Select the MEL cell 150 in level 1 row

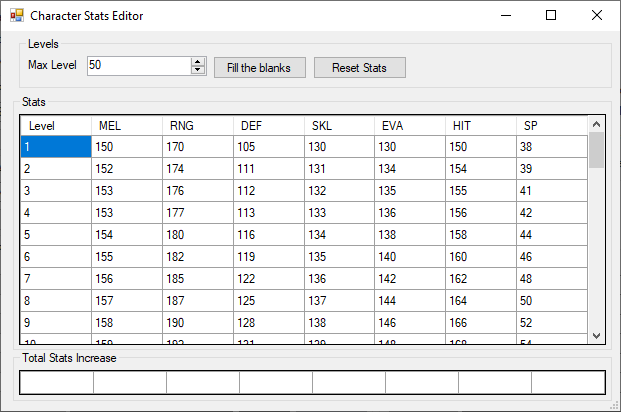pos(127,147)
